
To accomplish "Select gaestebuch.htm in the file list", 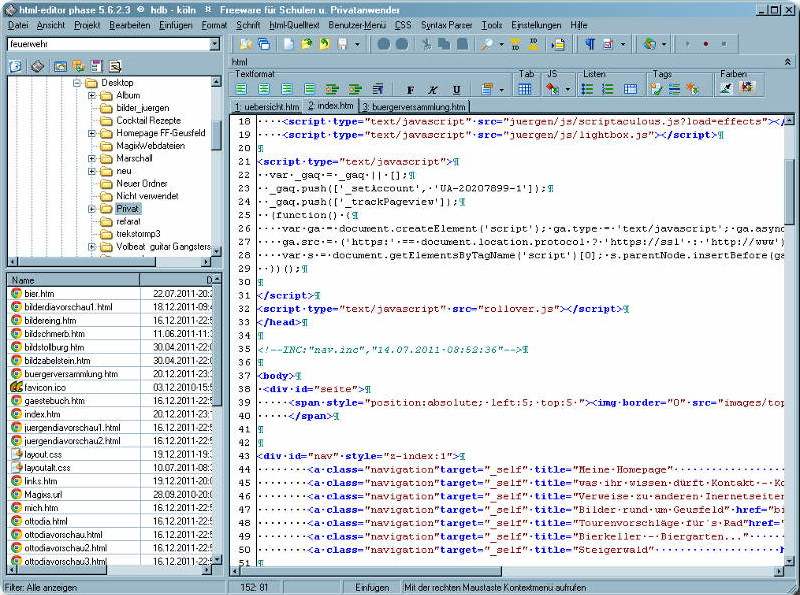I will (x=54, y=401).
